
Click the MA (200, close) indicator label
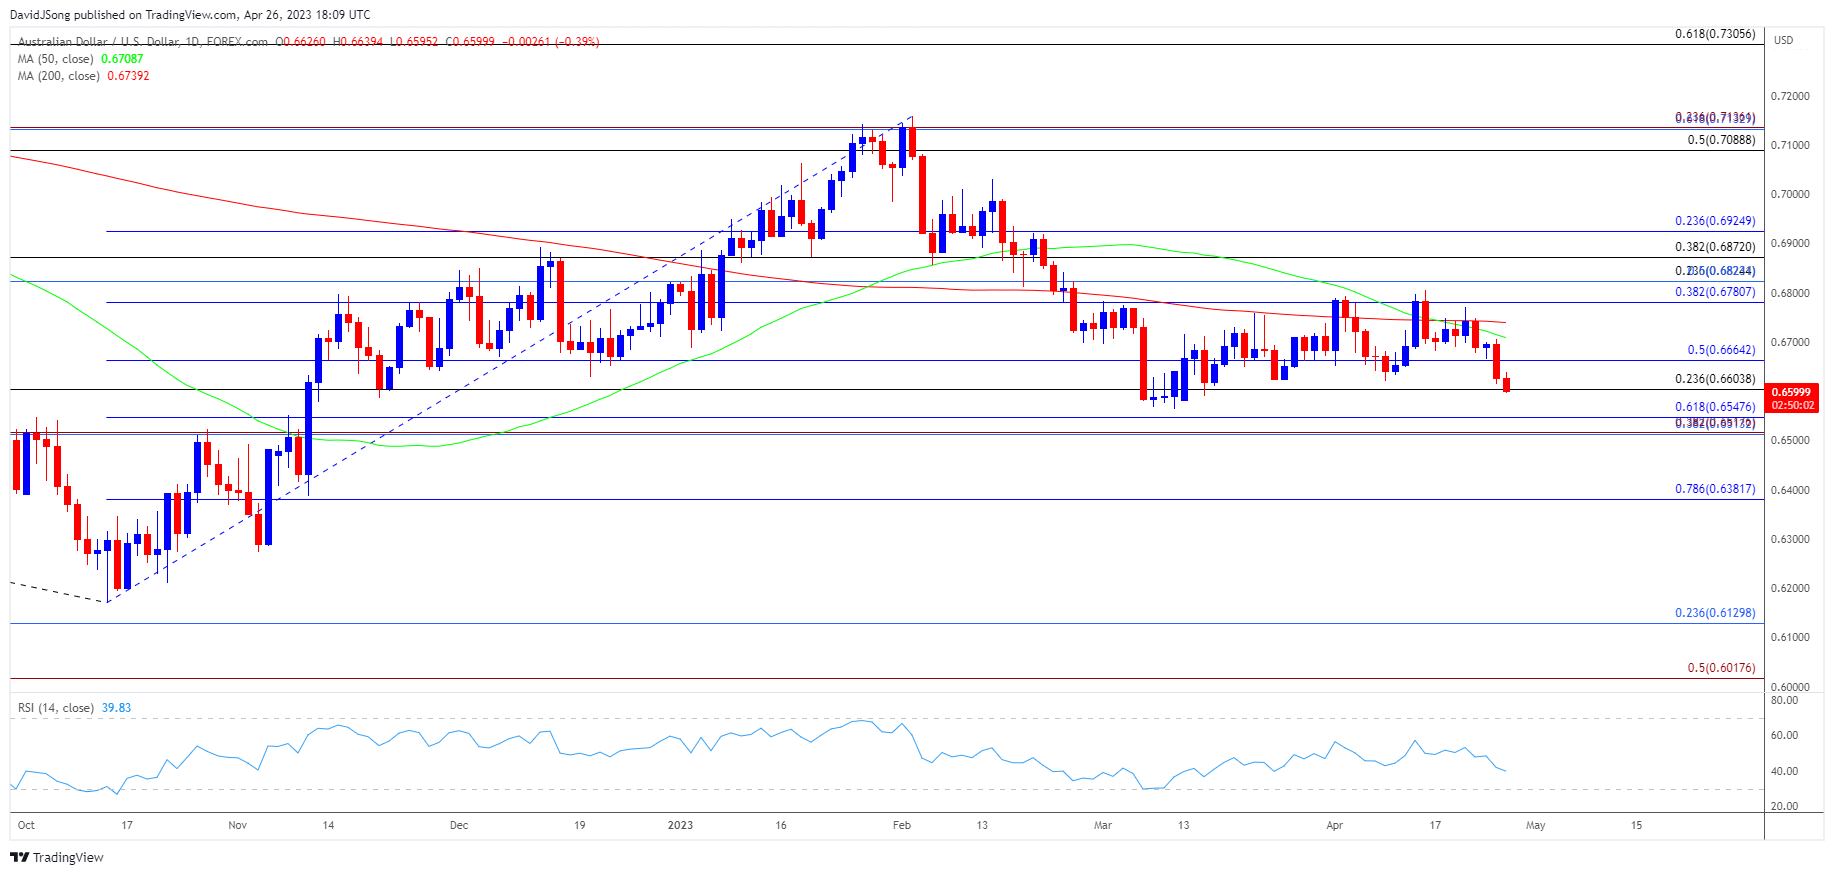click(59, 76)
